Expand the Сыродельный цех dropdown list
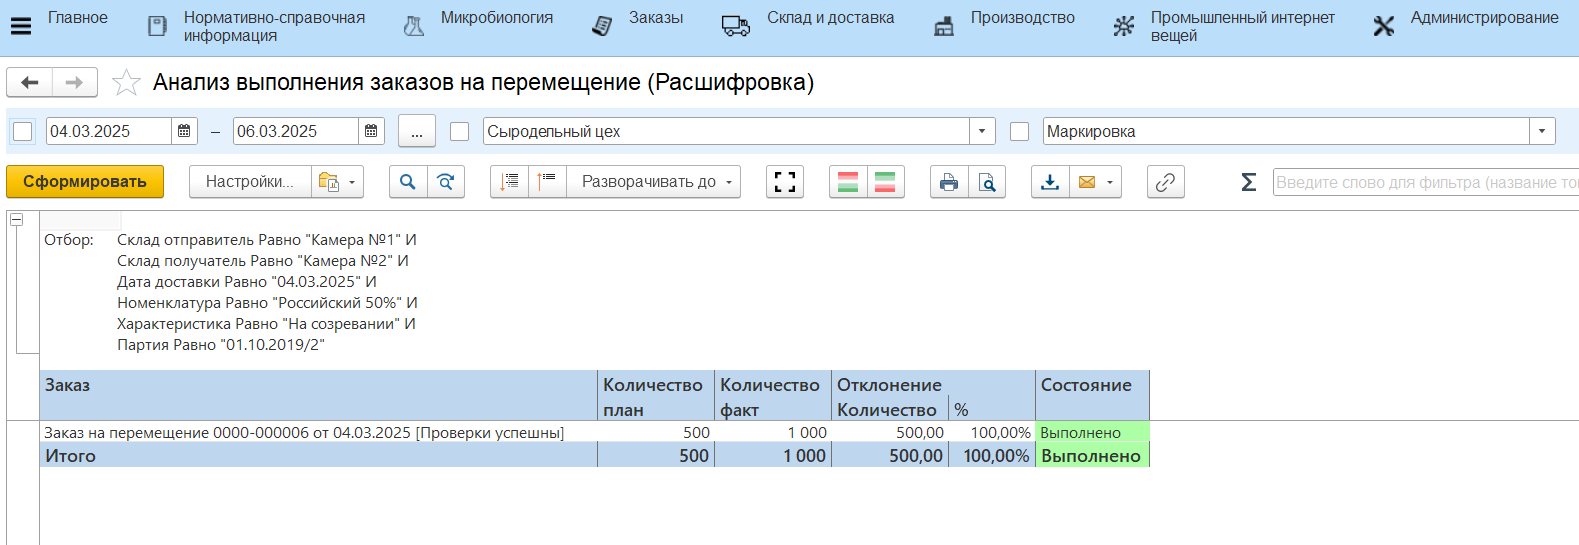The height and width of the screenshot is (545, 1579). click(x=982, y=131)
